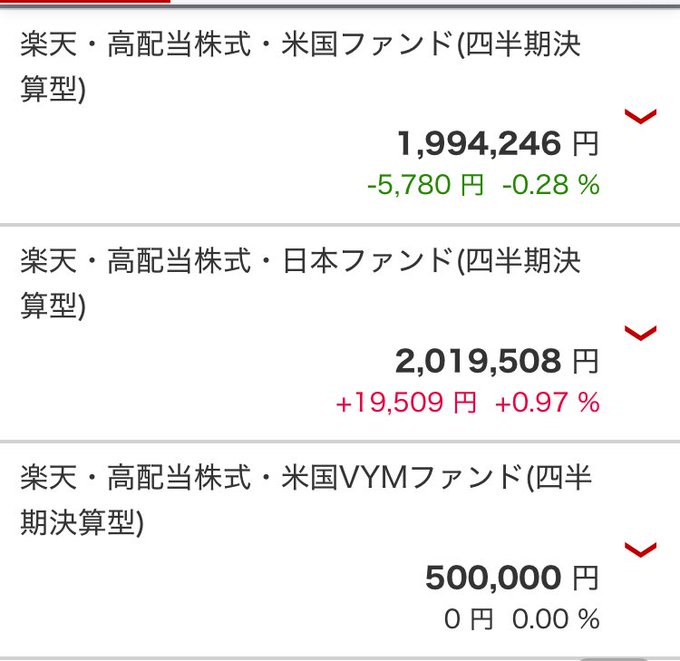
Task: Switch to the gray-underlined inactive tab area
Action: pyautogui.click(x=425, y=3)
